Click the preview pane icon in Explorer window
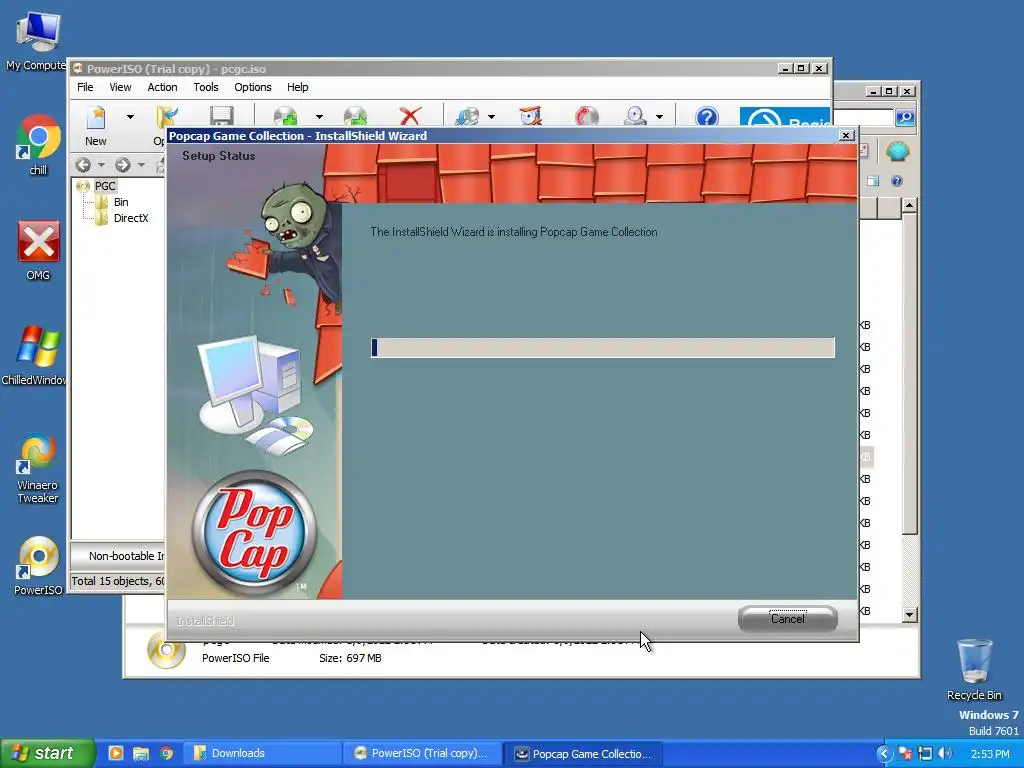 (x=872, y=181)
